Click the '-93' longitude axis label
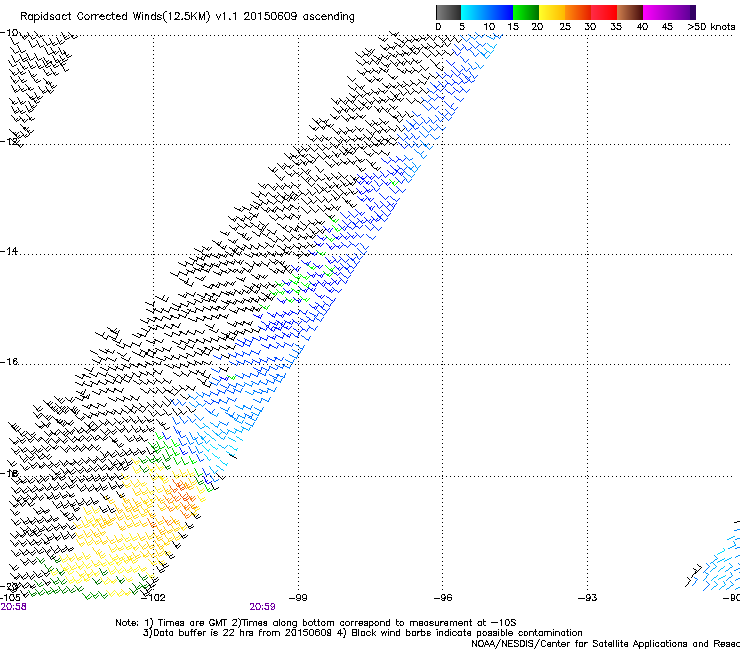740x650 pixels. [x=588, y=598]
